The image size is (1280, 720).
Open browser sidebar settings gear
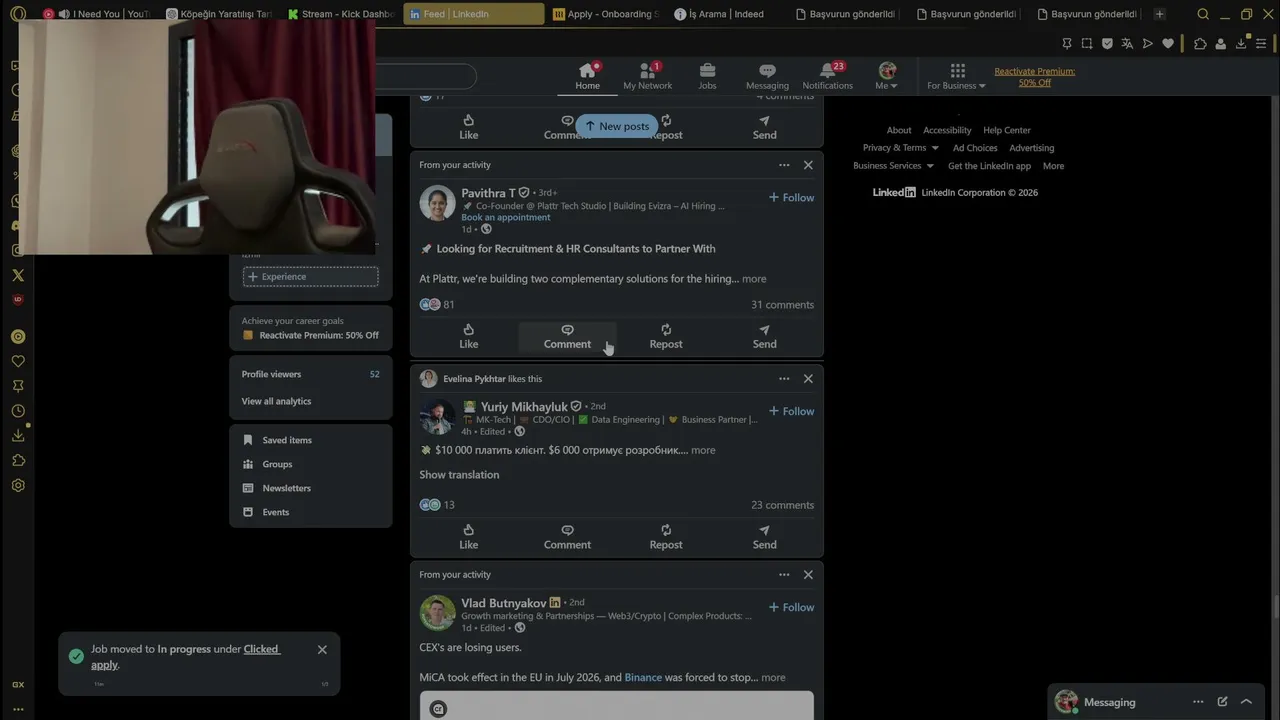tap(18, 485)
